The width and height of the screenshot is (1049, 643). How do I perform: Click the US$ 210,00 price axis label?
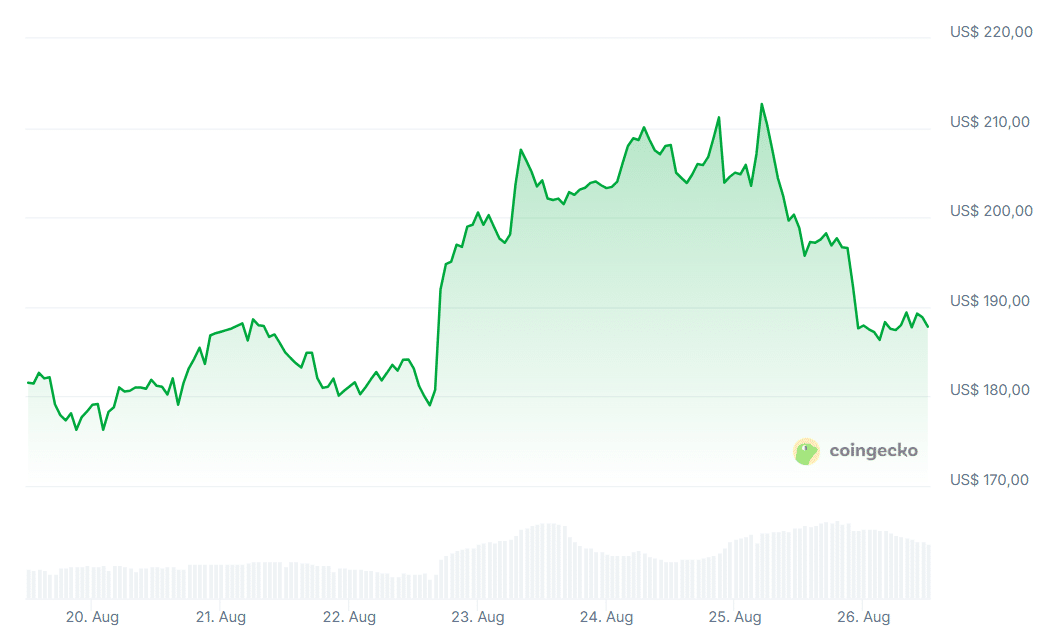pos(989,122)
